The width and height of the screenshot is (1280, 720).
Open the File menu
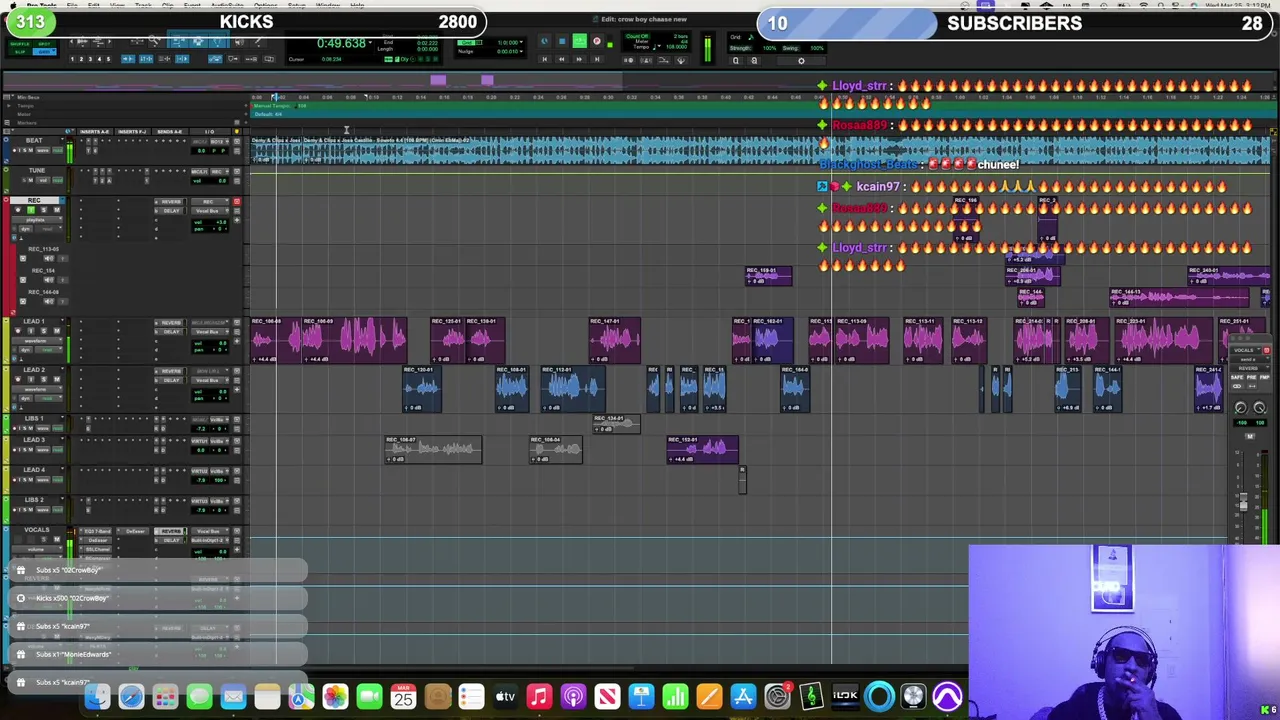click(72, 5)
